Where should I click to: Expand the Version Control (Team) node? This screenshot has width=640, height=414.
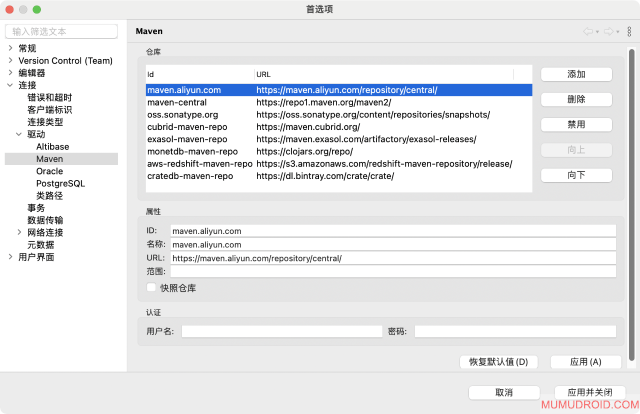point(10,60)
